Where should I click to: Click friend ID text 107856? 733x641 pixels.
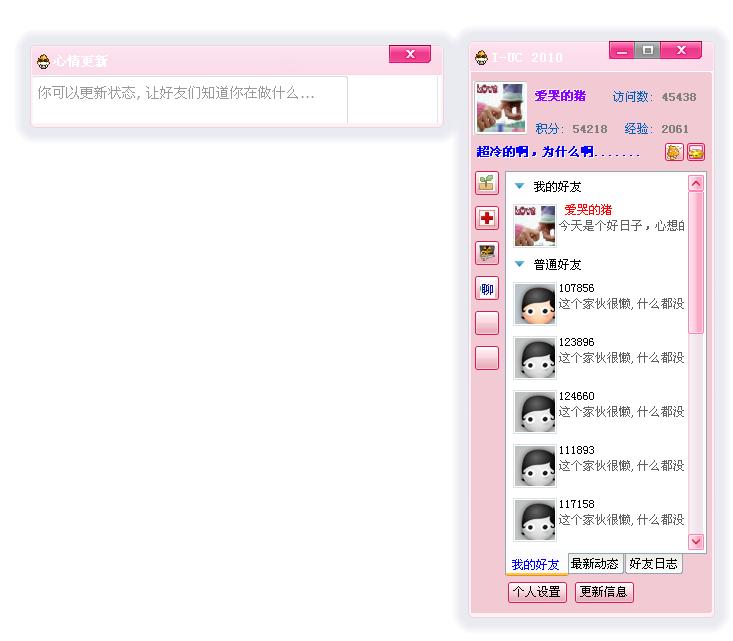576,288
